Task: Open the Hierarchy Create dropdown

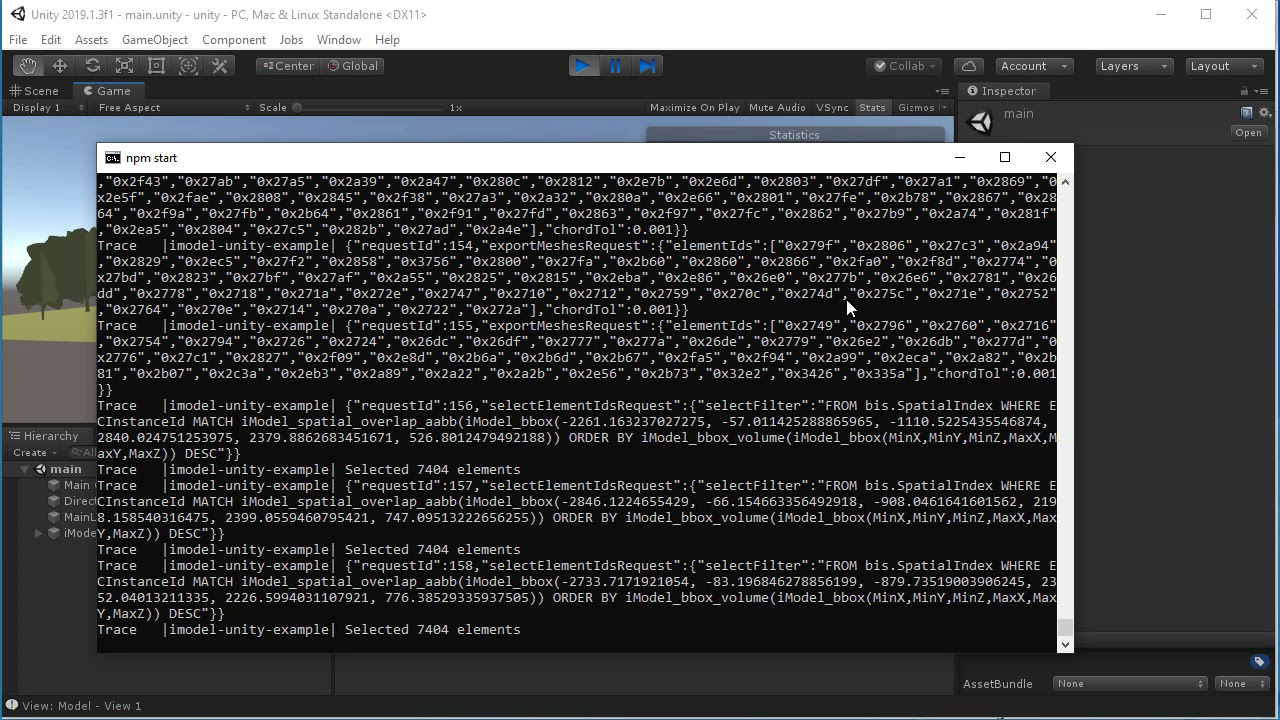Action: pyautogui.click(x=33, y=453)
